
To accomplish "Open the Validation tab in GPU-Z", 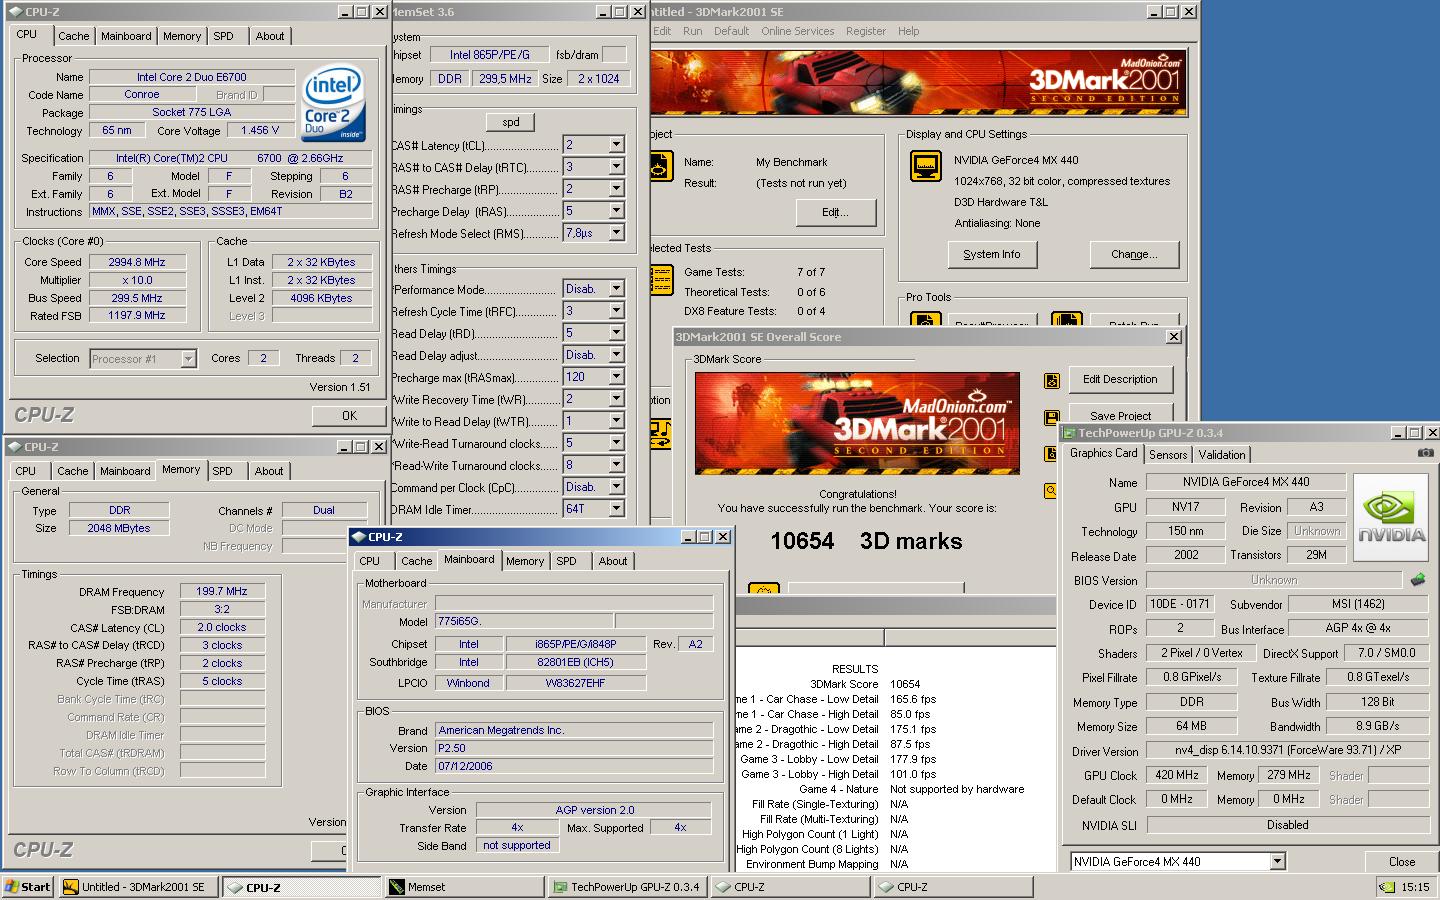I will [1222, 455].
